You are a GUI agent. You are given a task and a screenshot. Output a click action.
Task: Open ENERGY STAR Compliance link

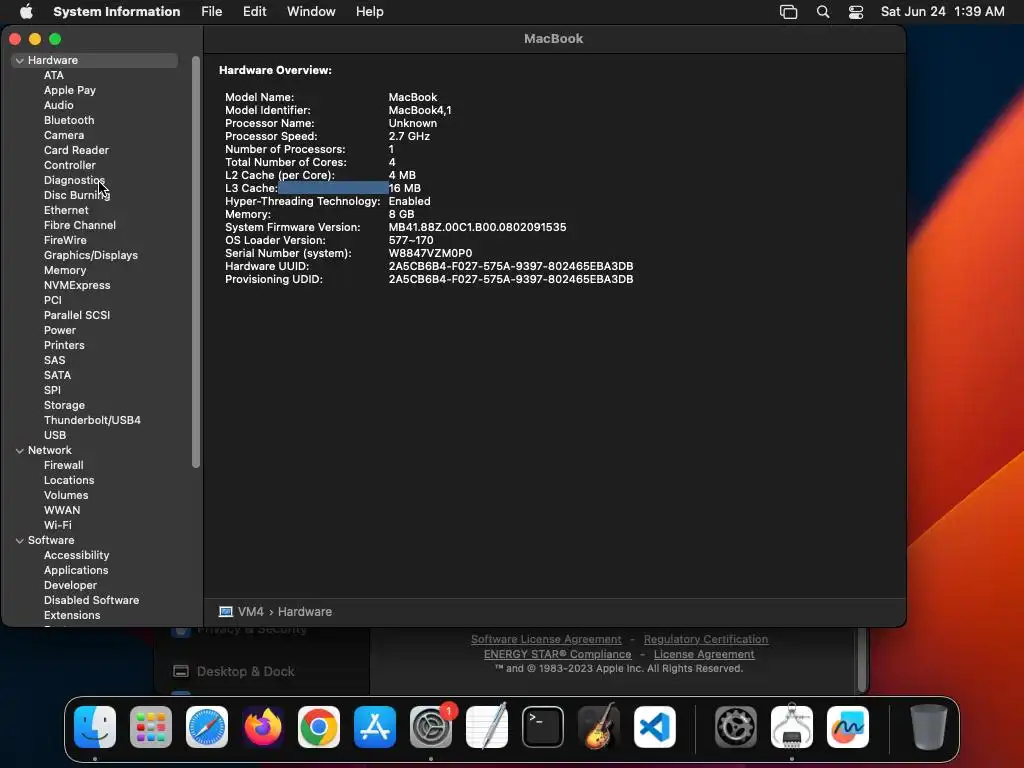coord(558,654)
